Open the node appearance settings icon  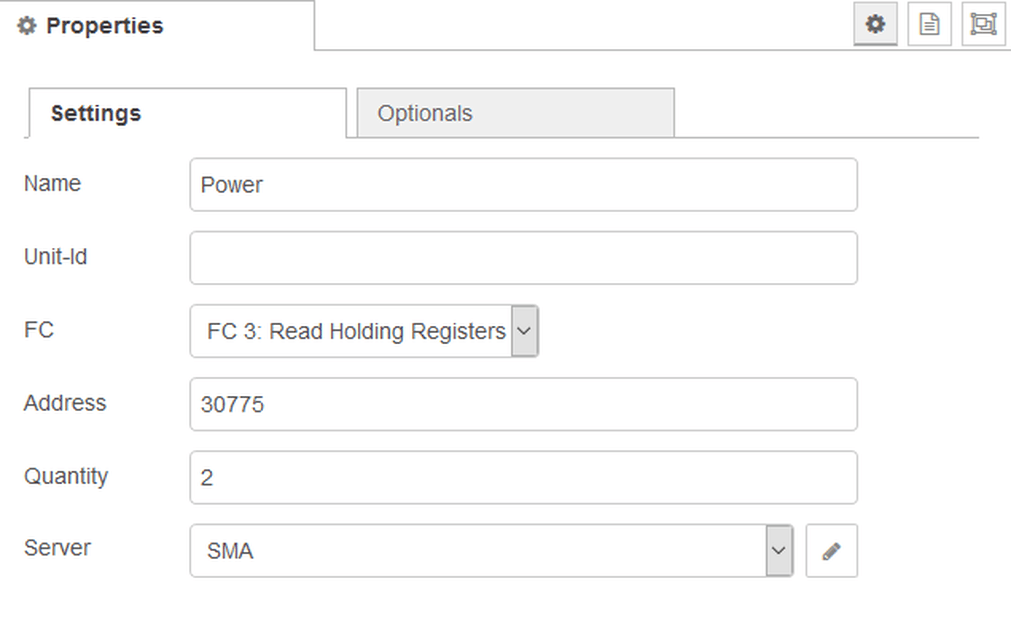(x=983, y=25)
